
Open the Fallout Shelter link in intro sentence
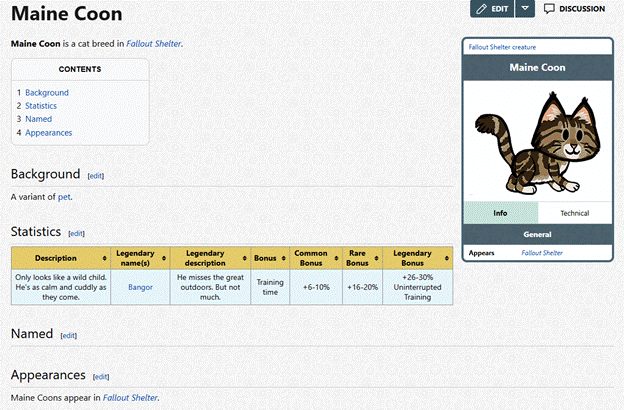pos(154,44)
